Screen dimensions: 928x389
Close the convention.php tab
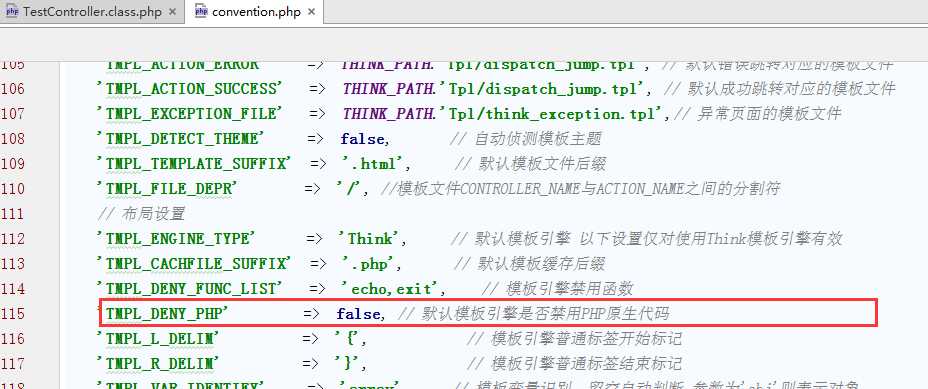311,12
